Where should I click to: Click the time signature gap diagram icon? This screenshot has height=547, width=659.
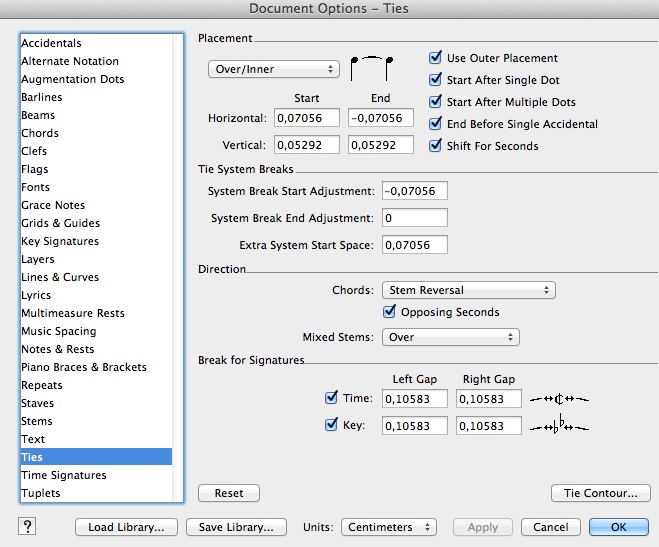[561, 399]
